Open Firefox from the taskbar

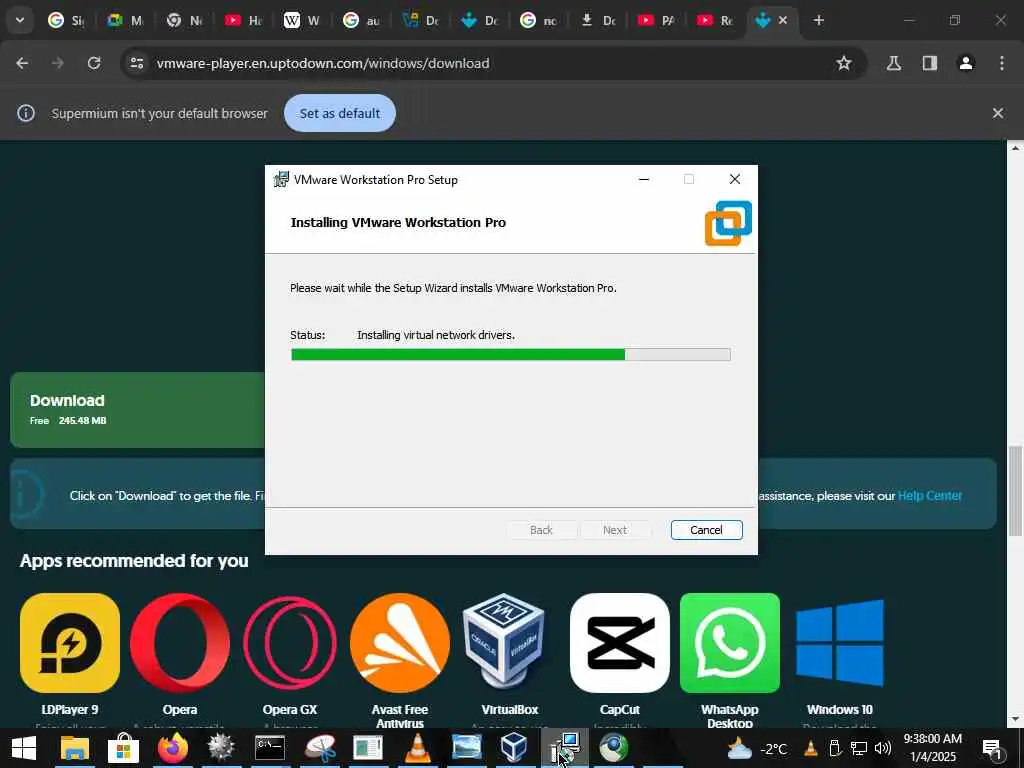coord(172,748)
